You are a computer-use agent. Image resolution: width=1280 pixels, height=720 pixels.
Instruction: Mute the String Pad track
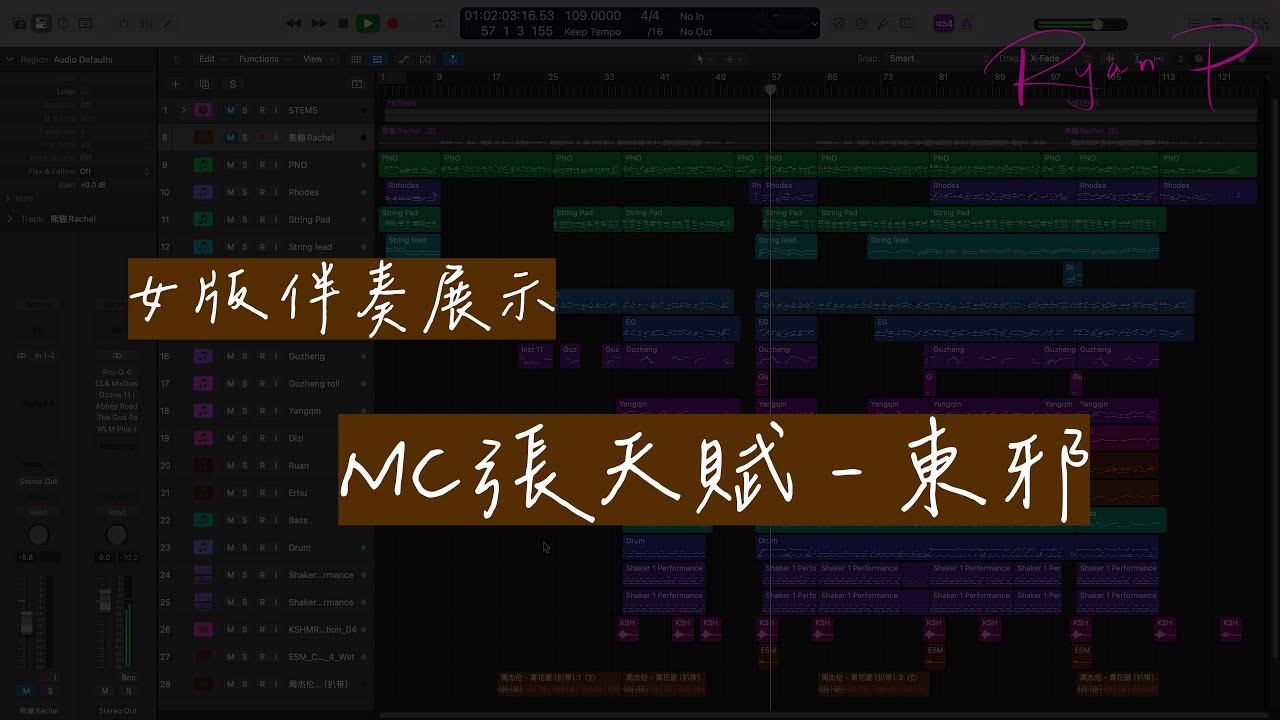pos(230,219)
